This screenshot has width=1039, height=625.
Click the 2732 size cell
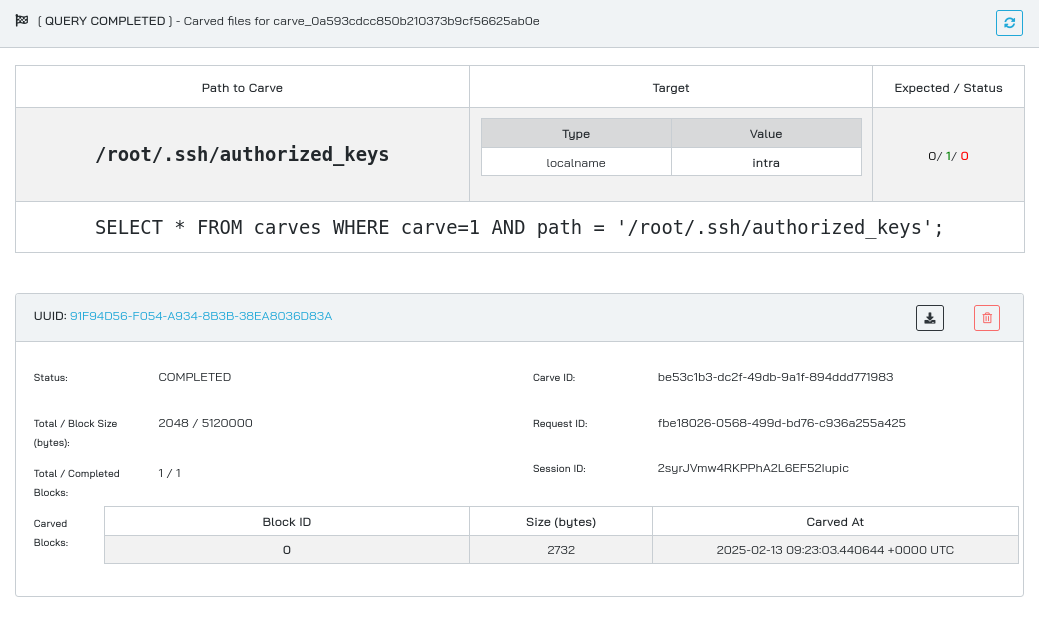tap(561, 550)
